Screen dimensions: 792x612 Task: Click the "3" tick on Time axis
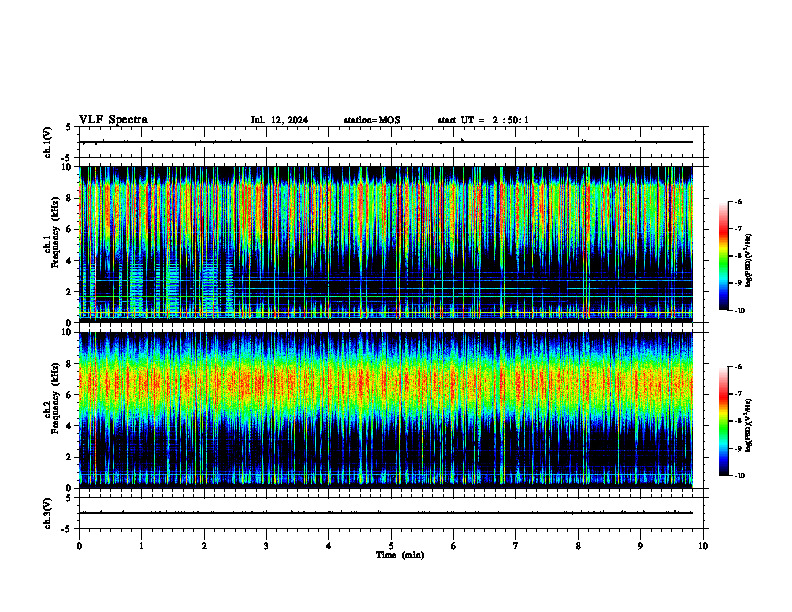pos(266,546)
